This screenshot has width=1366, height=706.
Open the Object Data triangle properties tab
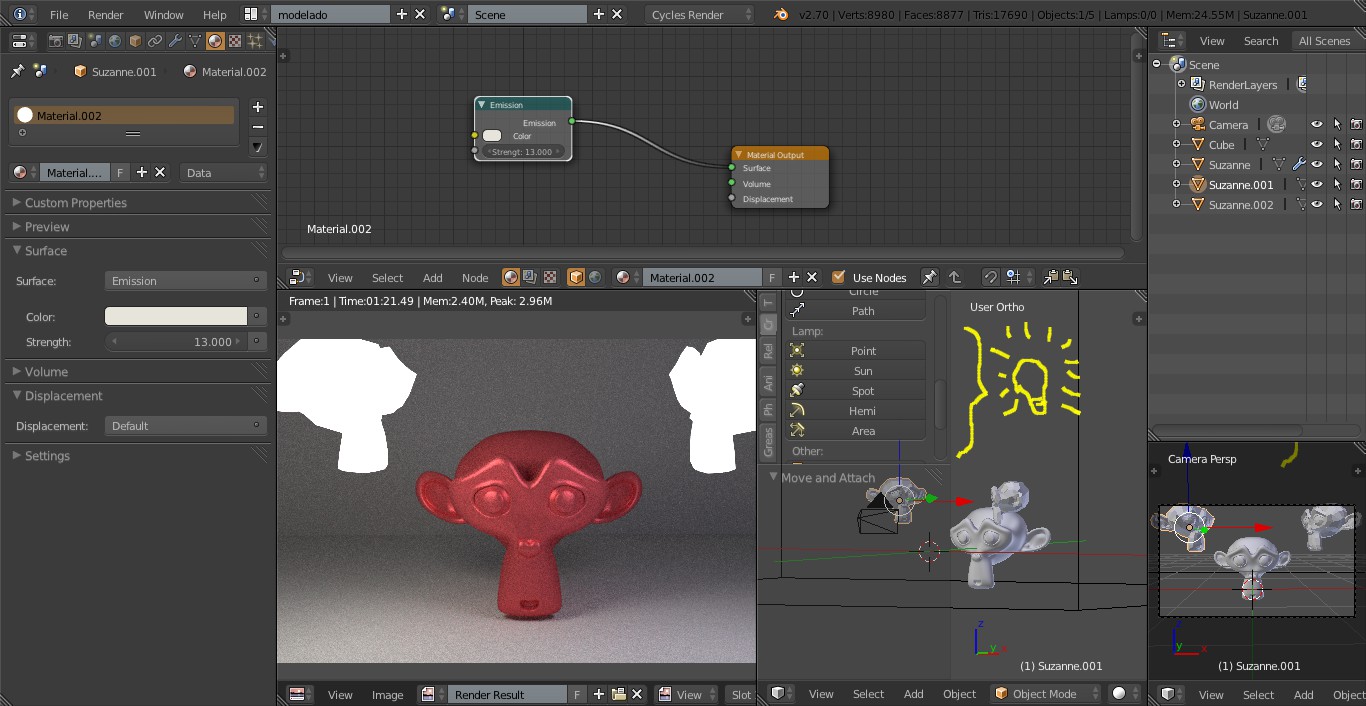(x=195, y=41)
